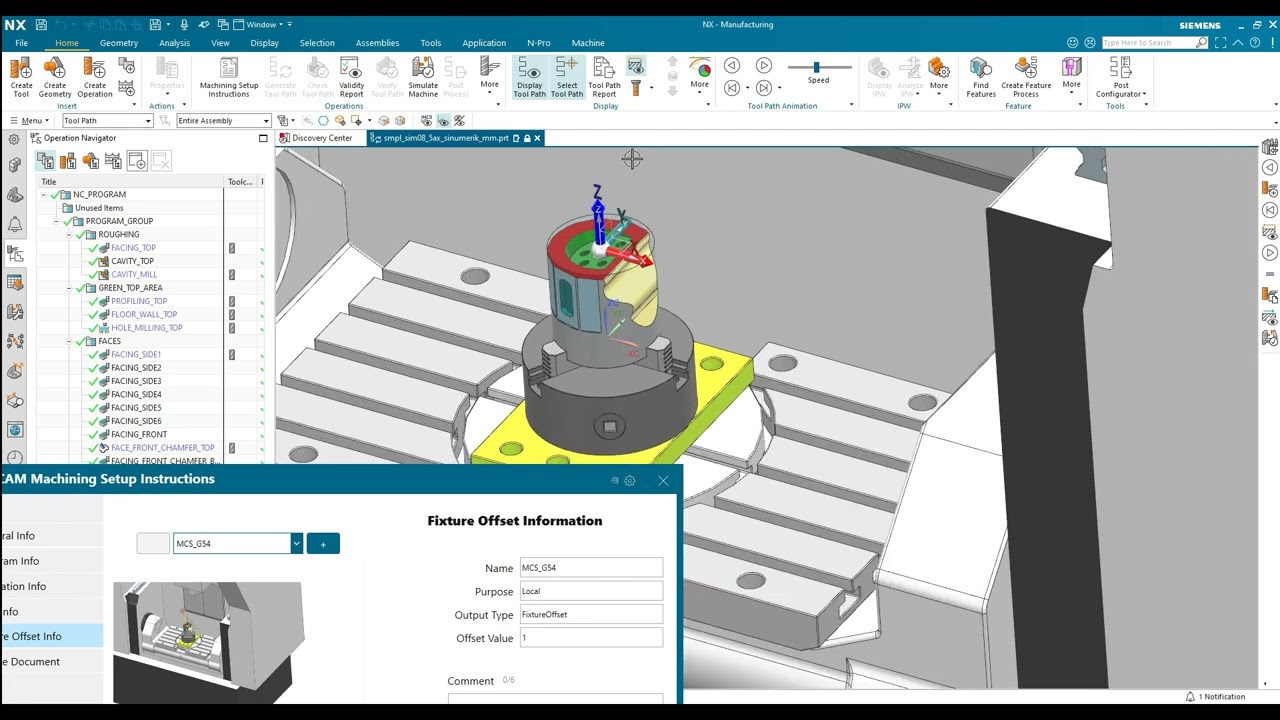Viewport: 1280px width, 720px height.
Task: Open the File menu
Action: click(x=21, y=43)
